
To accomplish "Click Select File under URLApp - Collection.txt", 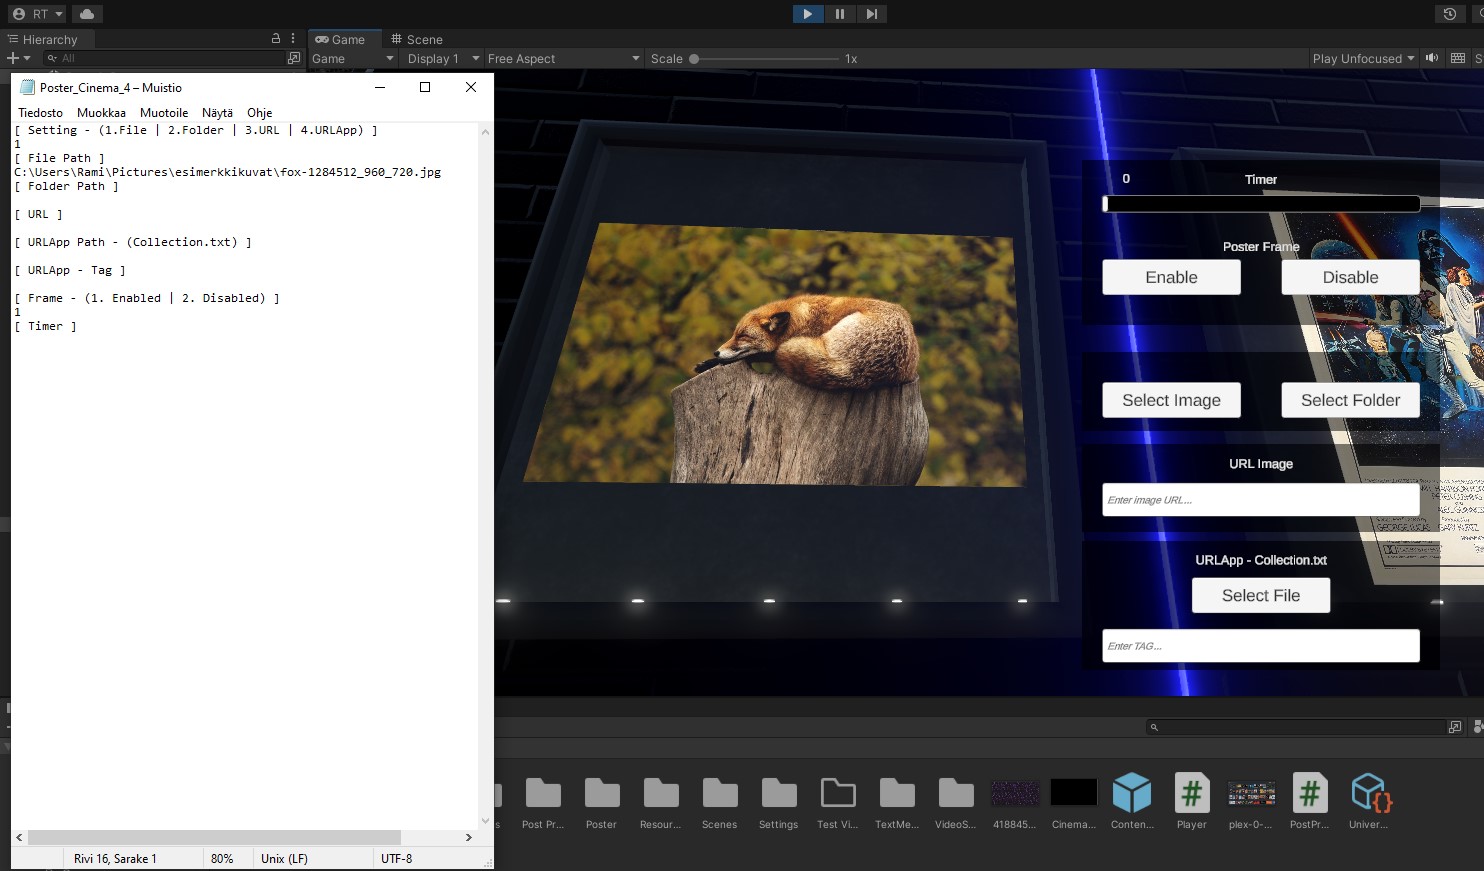I will point(1260,595).
